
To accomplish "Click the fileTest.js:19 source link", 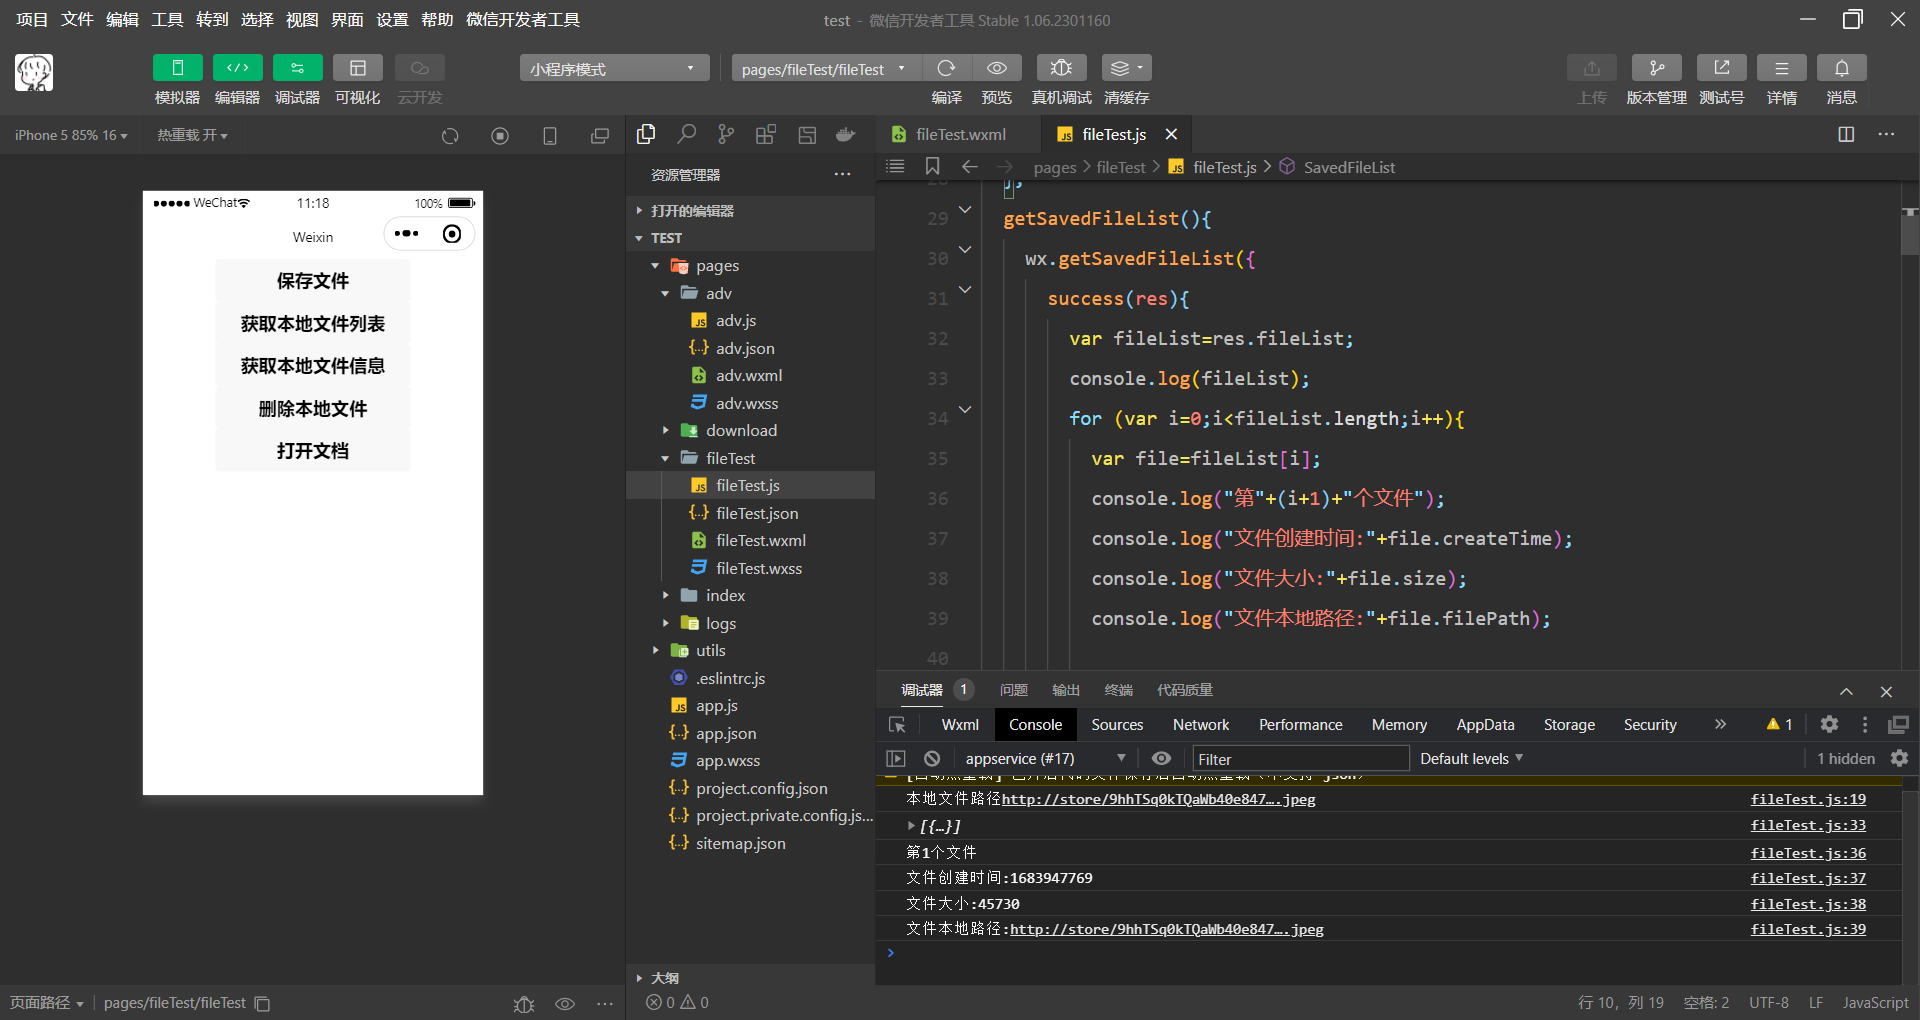I will pyautogui.click(x=1807, y=799).
